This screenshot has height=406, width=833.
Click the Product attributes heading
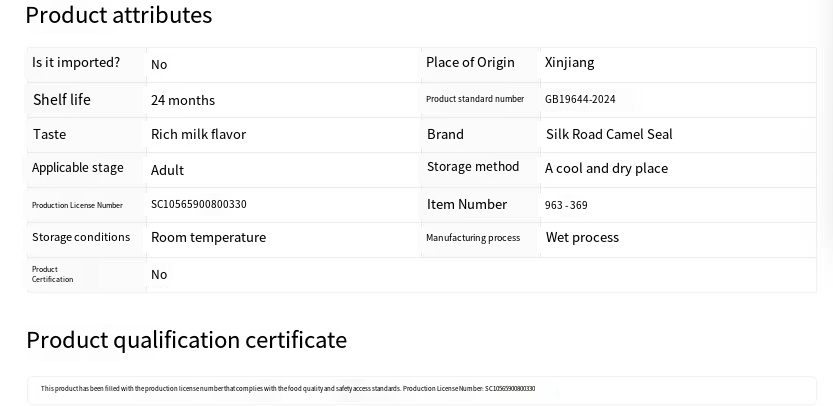(x=118, y=15)
